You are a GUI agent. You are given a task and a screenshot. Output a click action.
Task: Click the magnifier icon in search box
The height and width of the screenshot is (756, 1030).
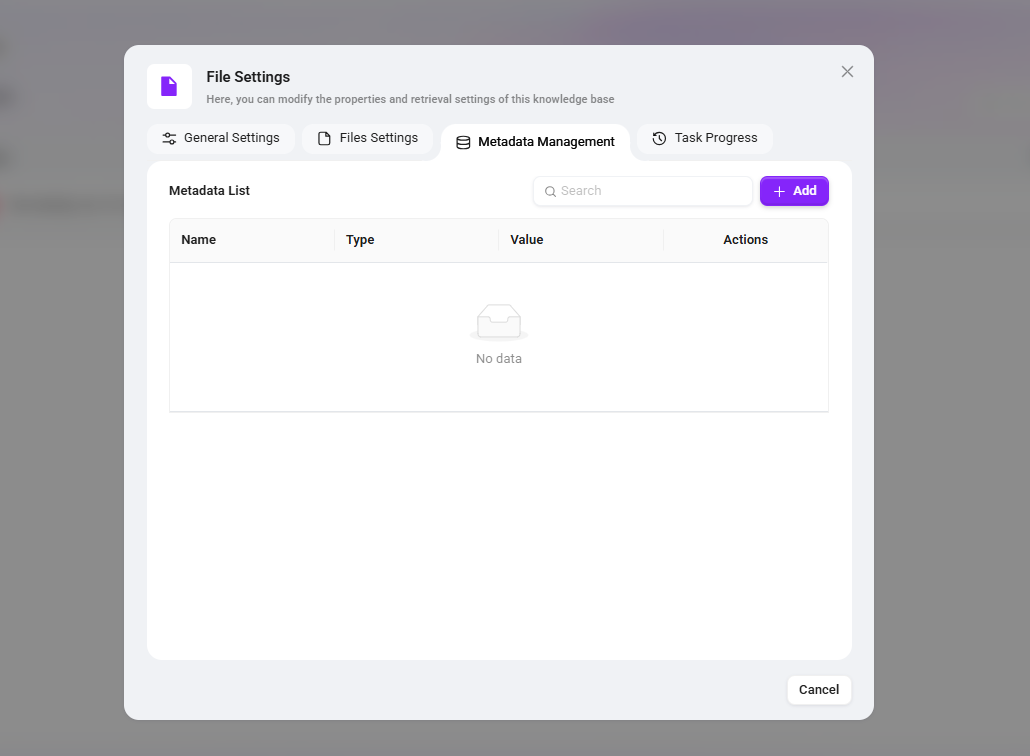click(x=550, y=192)
